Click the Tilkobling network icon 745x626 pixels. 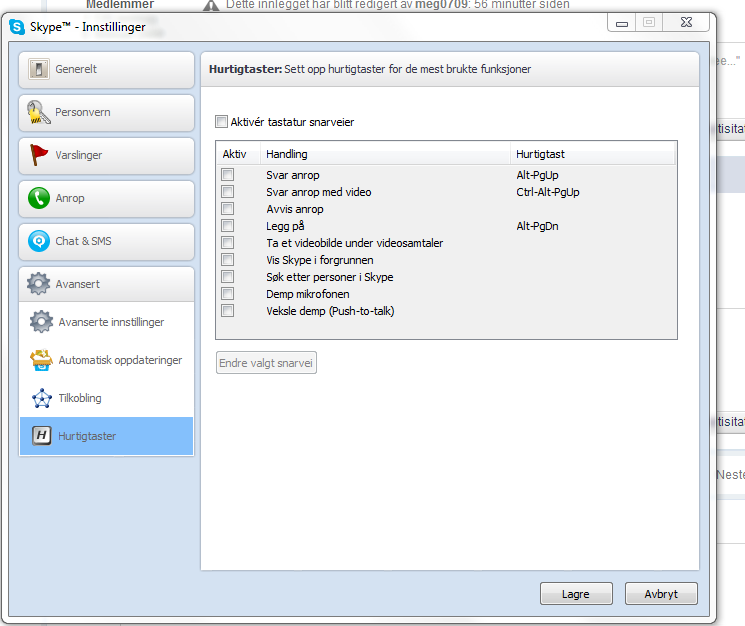[x=41, y=398]
